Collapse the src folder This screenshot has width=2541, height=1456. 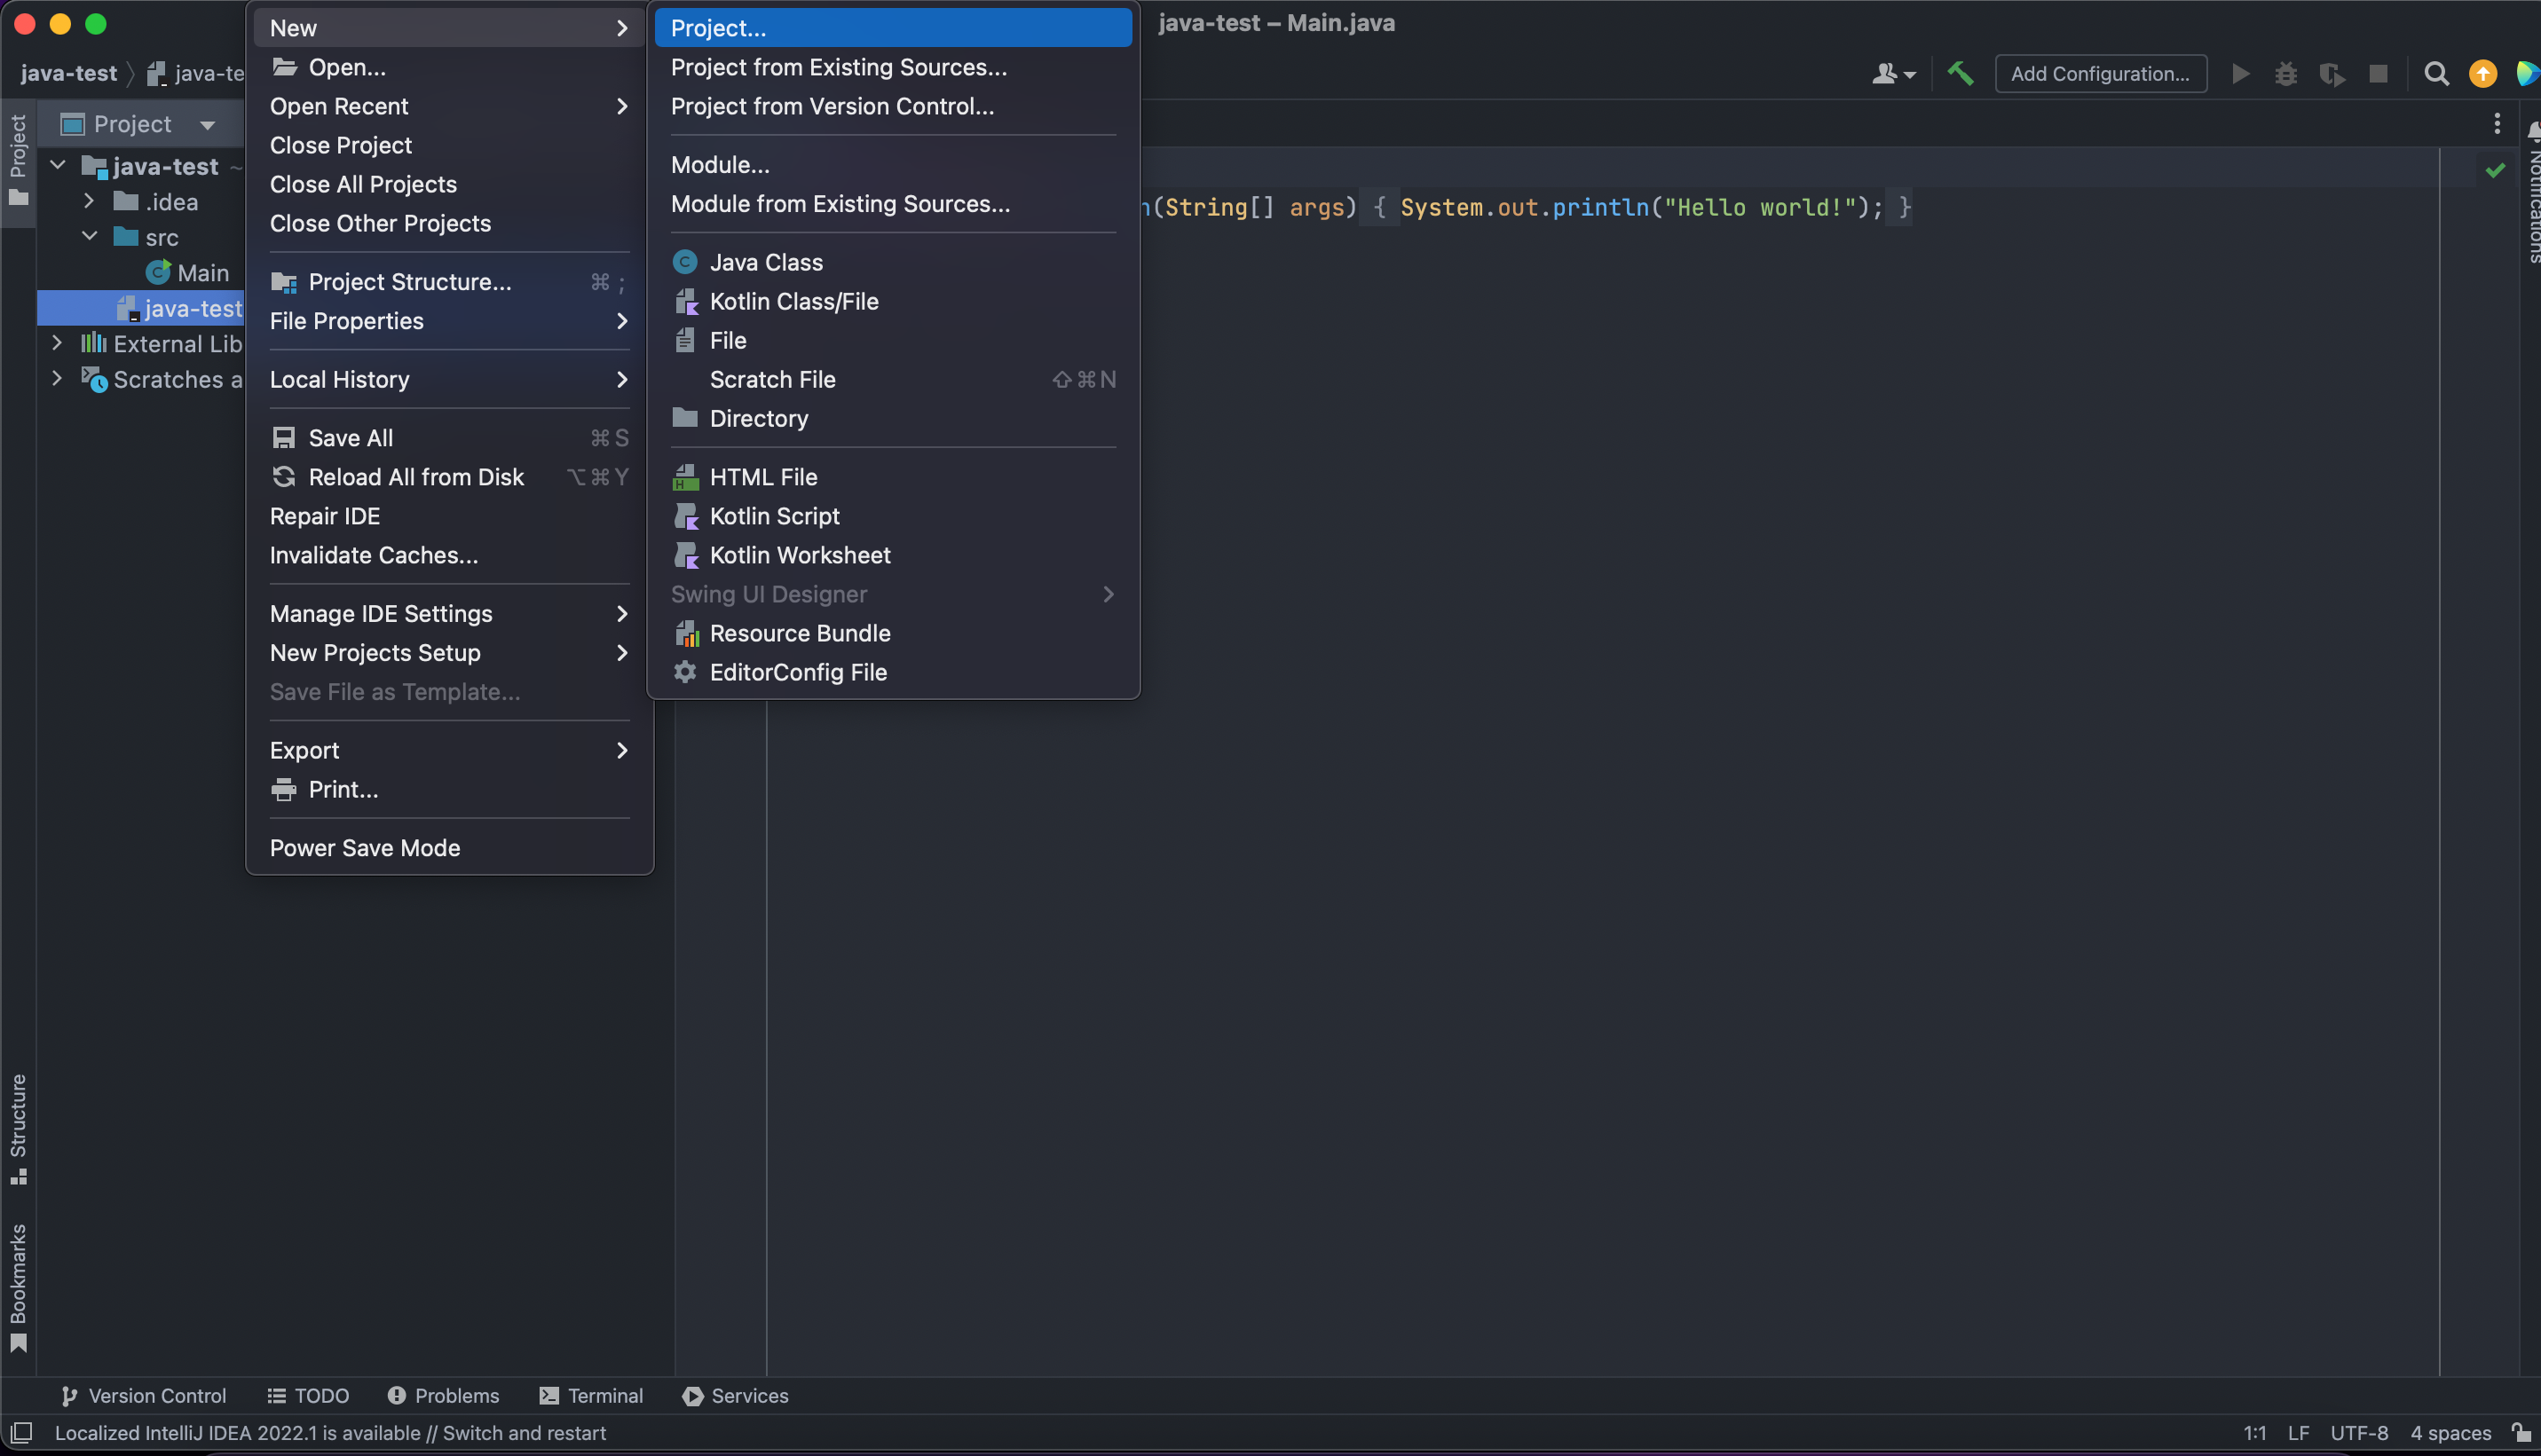pyautogui.click(x=89, y=237)
